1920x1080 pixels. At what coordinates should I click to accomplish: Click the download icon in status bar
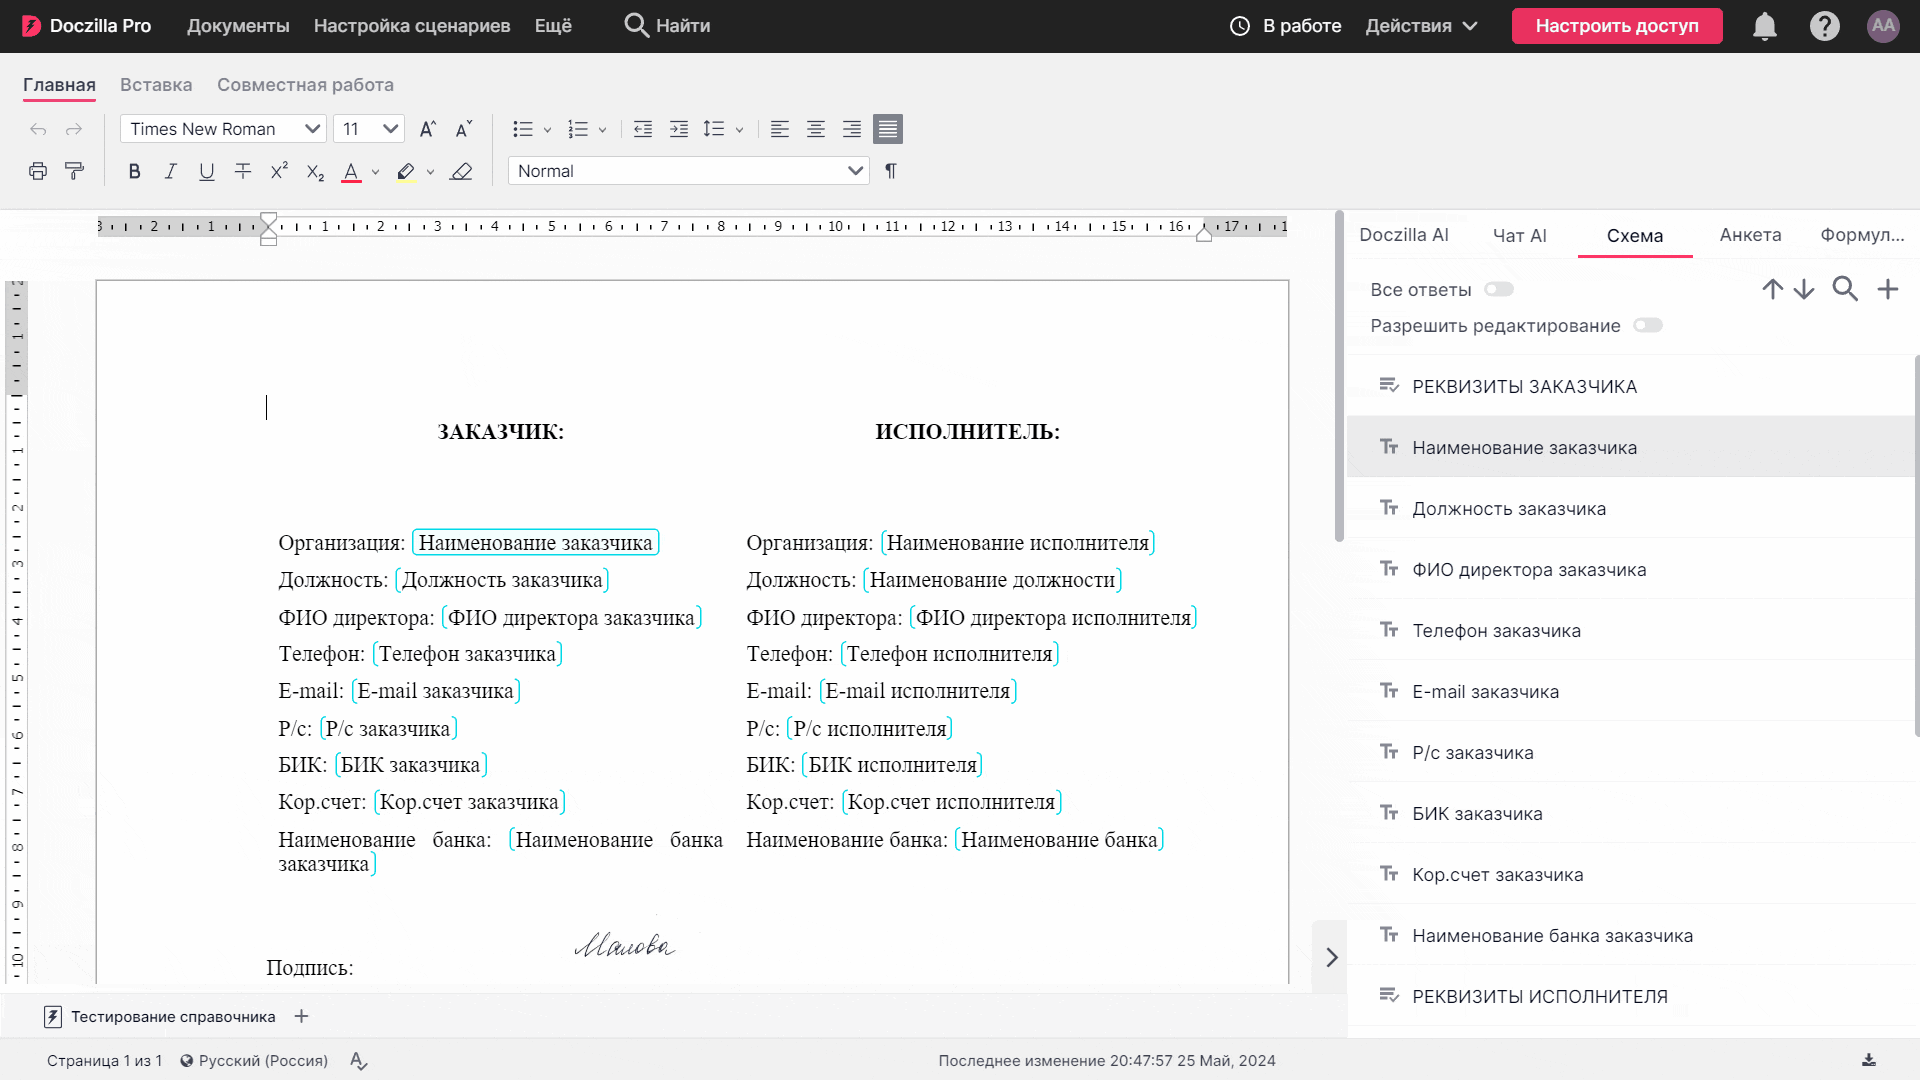[1869, 1061]
